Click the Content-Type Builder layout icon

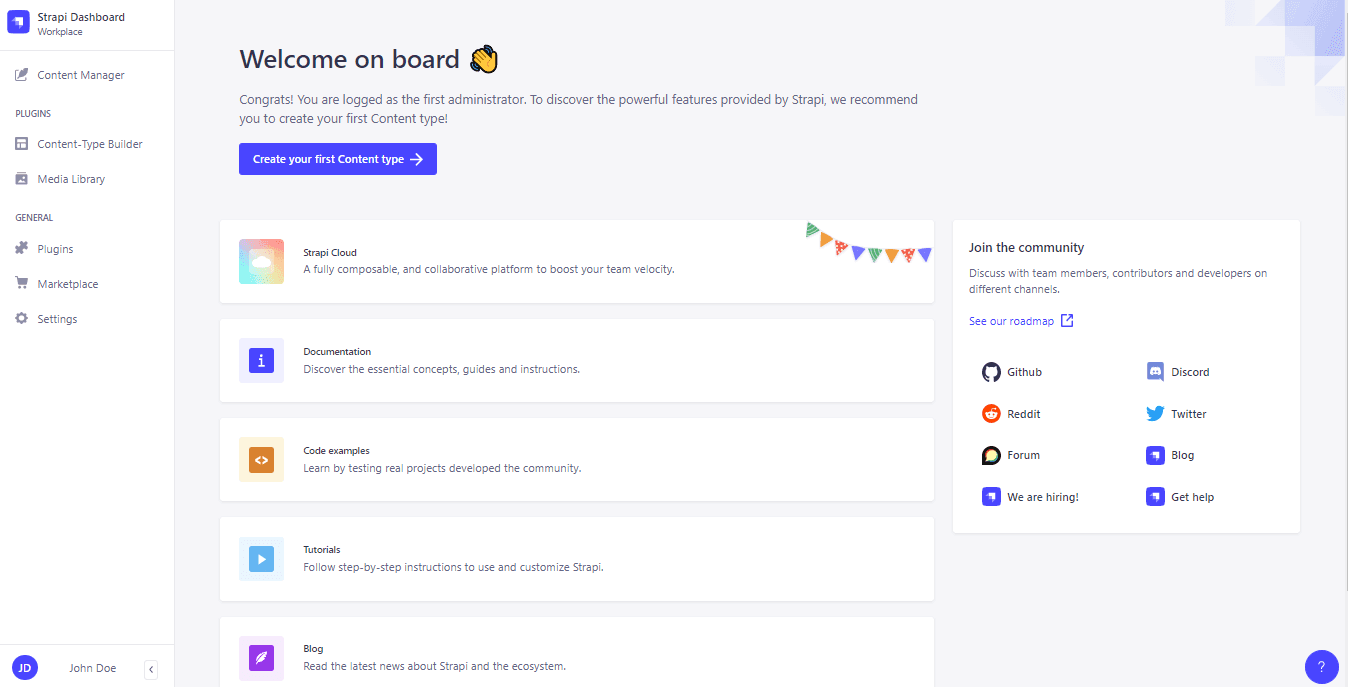[x=21, y=144]
